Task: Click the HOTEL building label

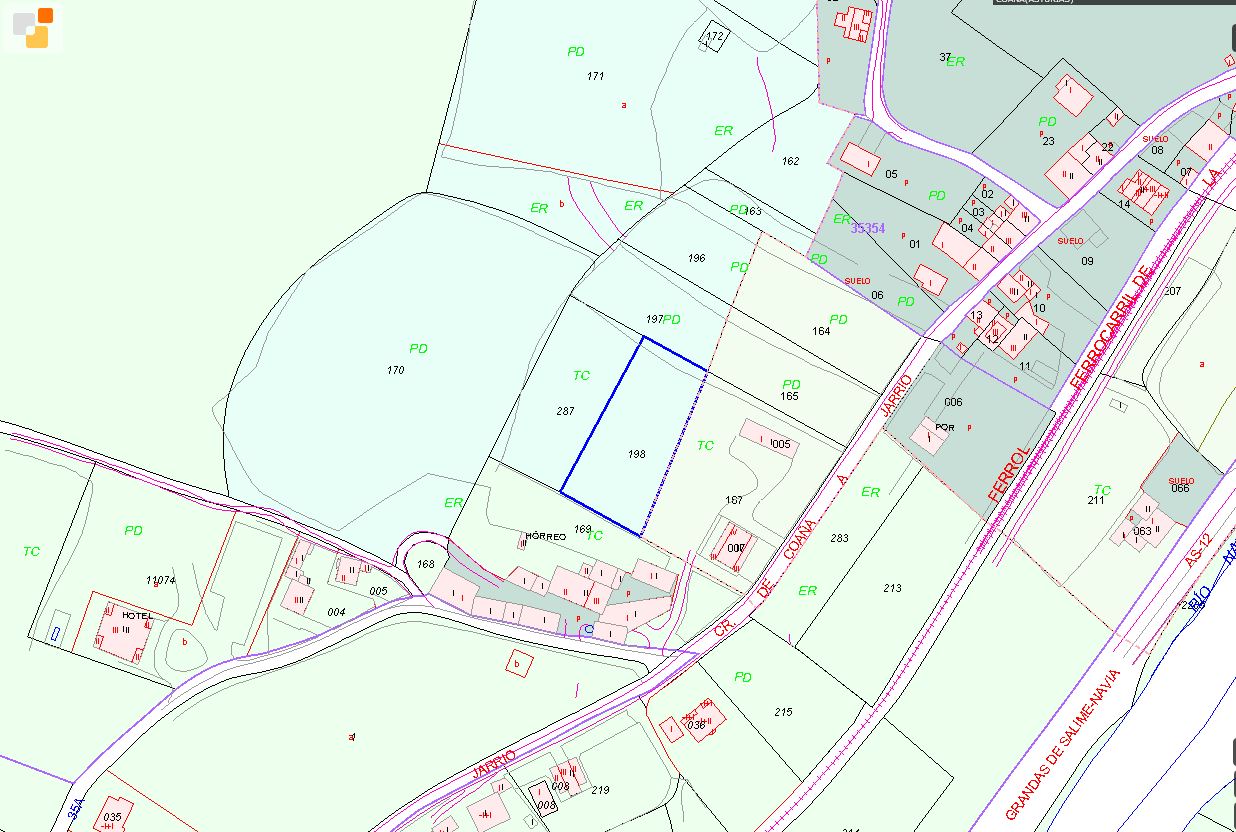Action: (137, 615)
